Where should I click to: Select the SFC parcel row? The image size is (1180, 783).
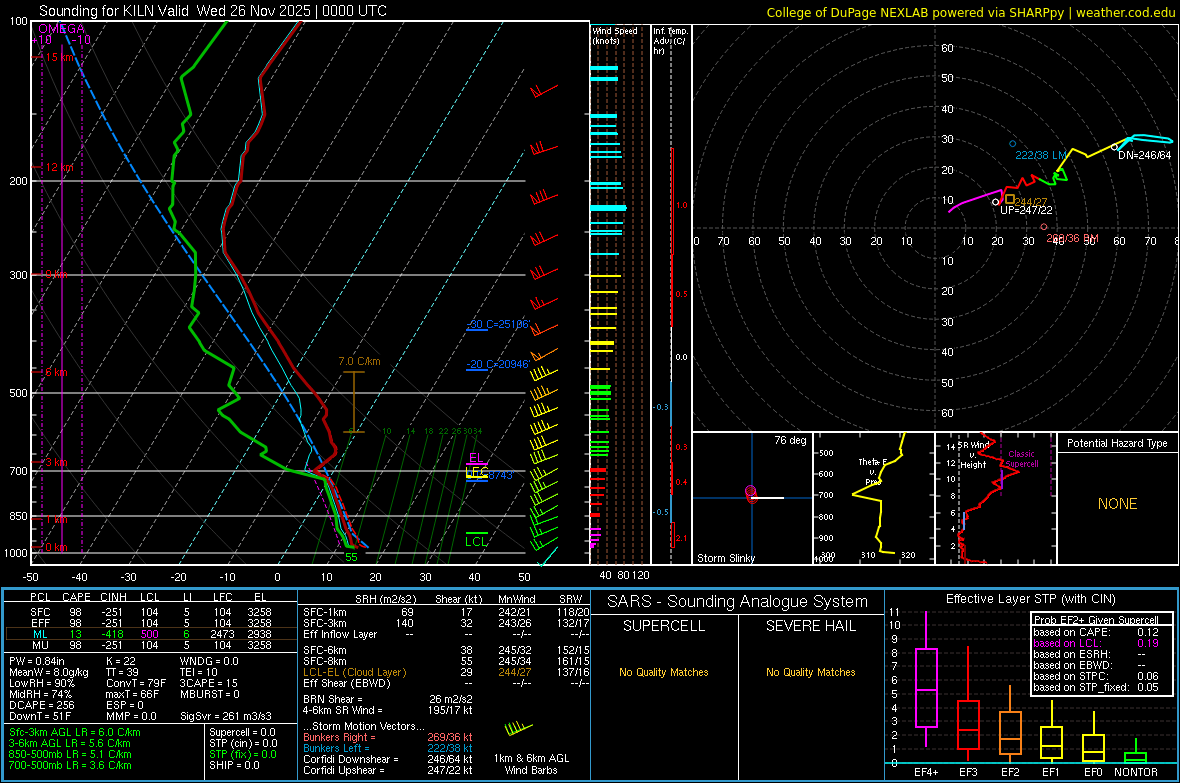coord(151,612)
